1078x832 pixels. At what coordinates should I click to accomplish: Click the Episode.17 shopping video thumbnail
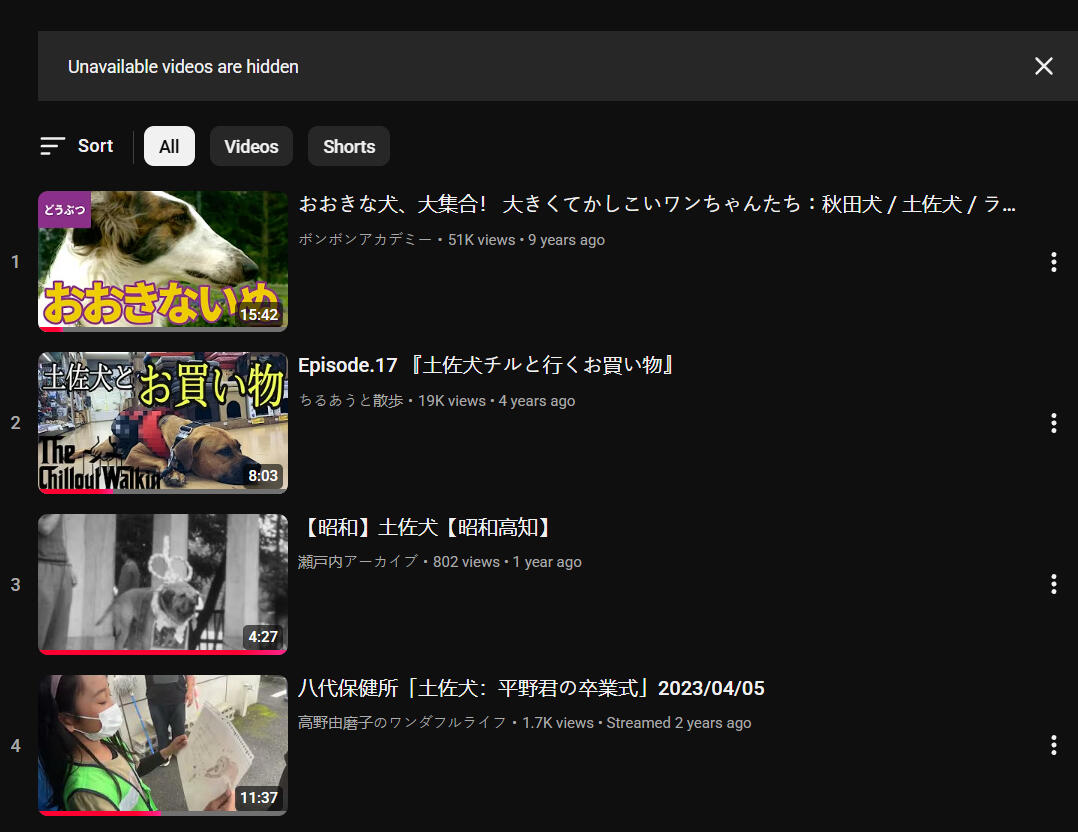(x=163, y=422)
